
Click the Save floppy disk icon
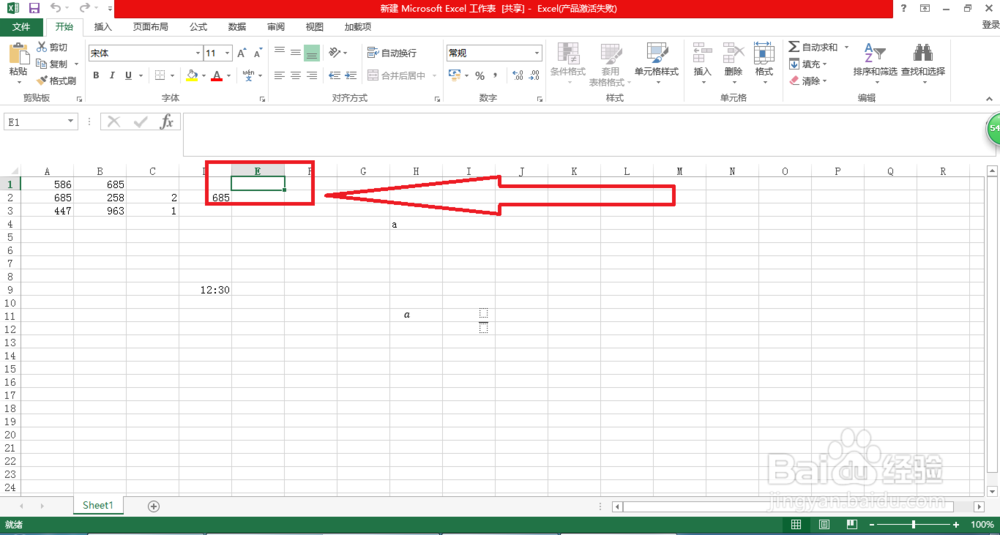click(x=34, y=9)
